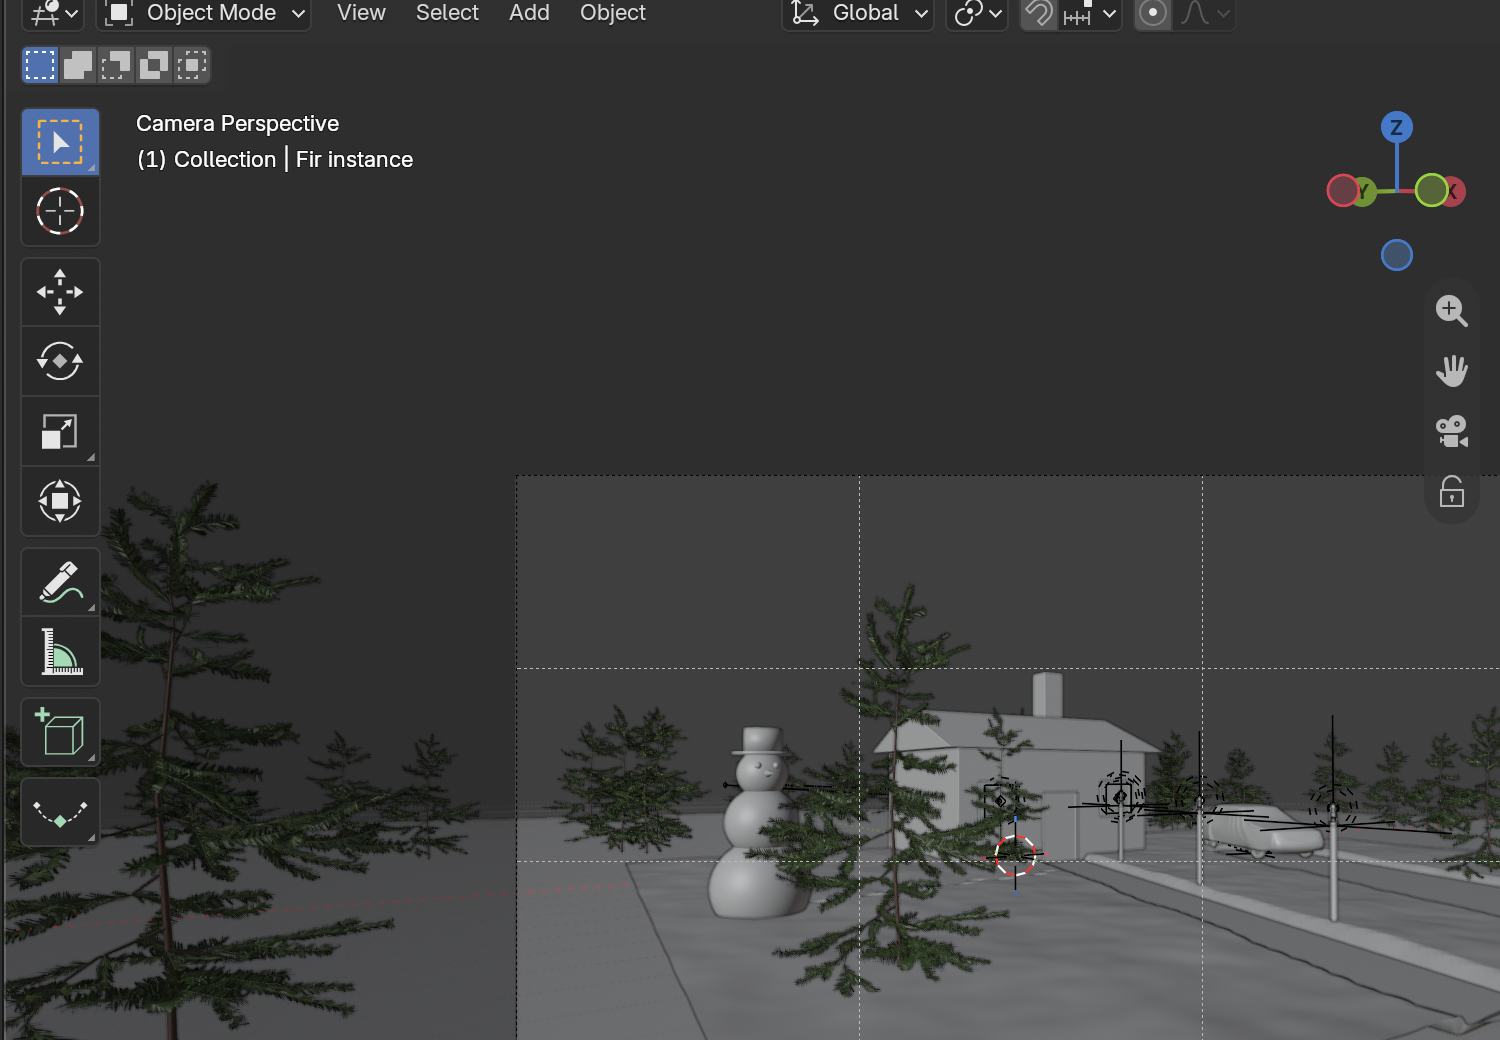Select the Add Cube tool
Screen dimensions: 1500x1040
[60, 732]
